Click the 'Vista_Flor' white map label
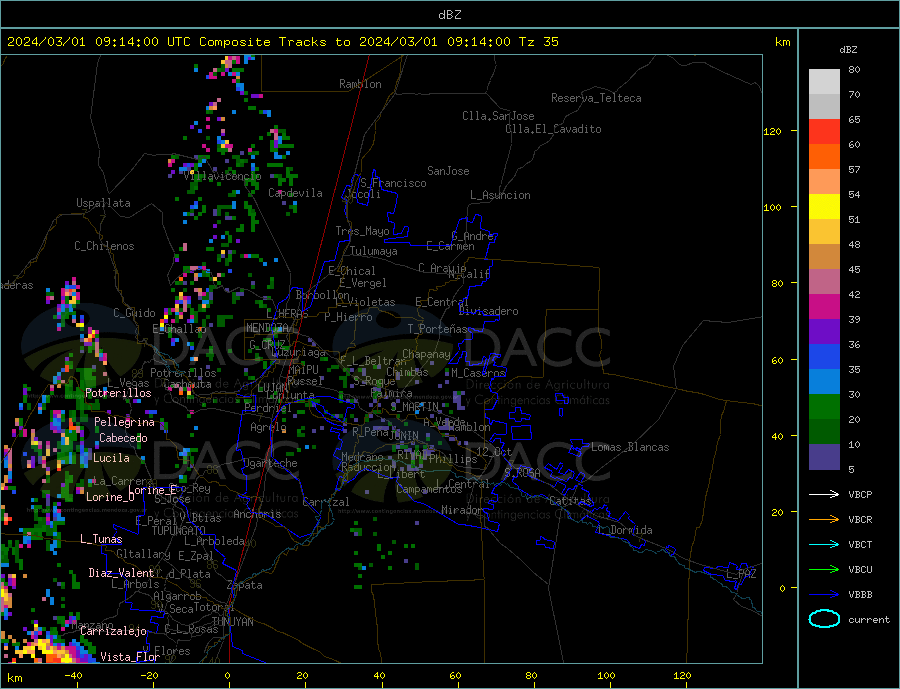The width and height of the screenshot is (900, 689). click(x=130, y=657)
